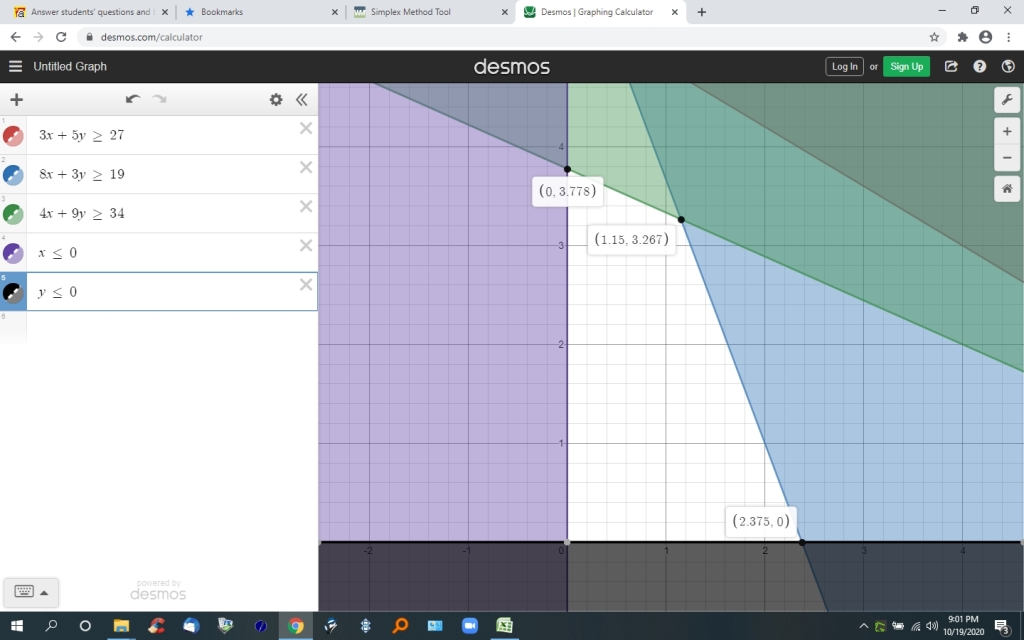Close the Simplex Method Tool tab
Image resolution: width=1024 pixels, height=640 pixels.
pyautogui.click(x=504, y=12)
